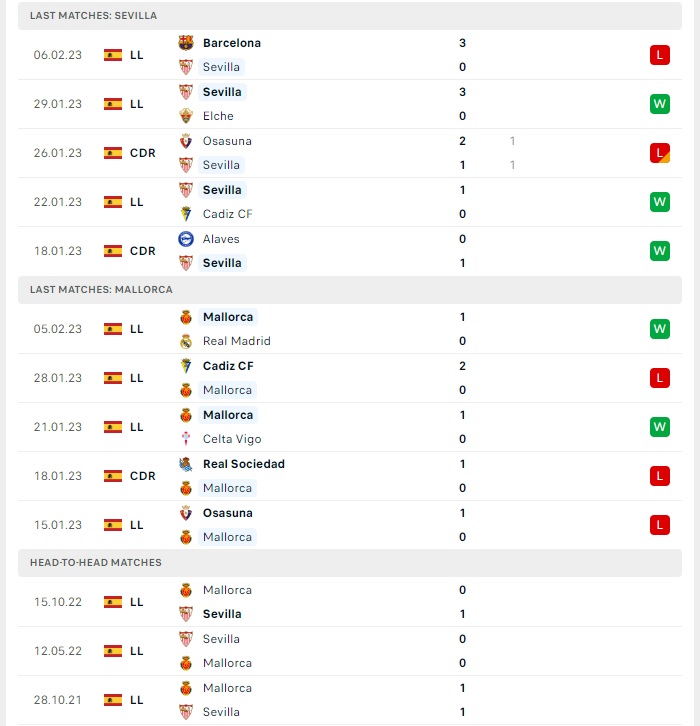Click the Spain flag on the 26.01.23 row
Image resolution: width=700 pixels, height=726 pixels.
point(113,153)
